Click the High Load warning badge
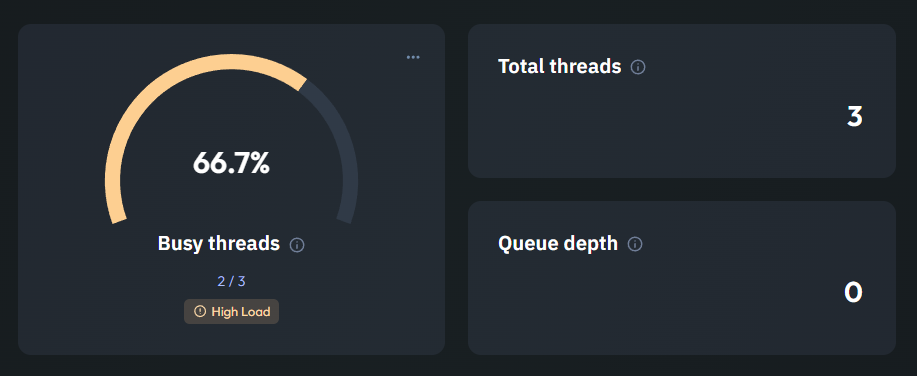The image size is (917, 376). [x=232, y=312]
